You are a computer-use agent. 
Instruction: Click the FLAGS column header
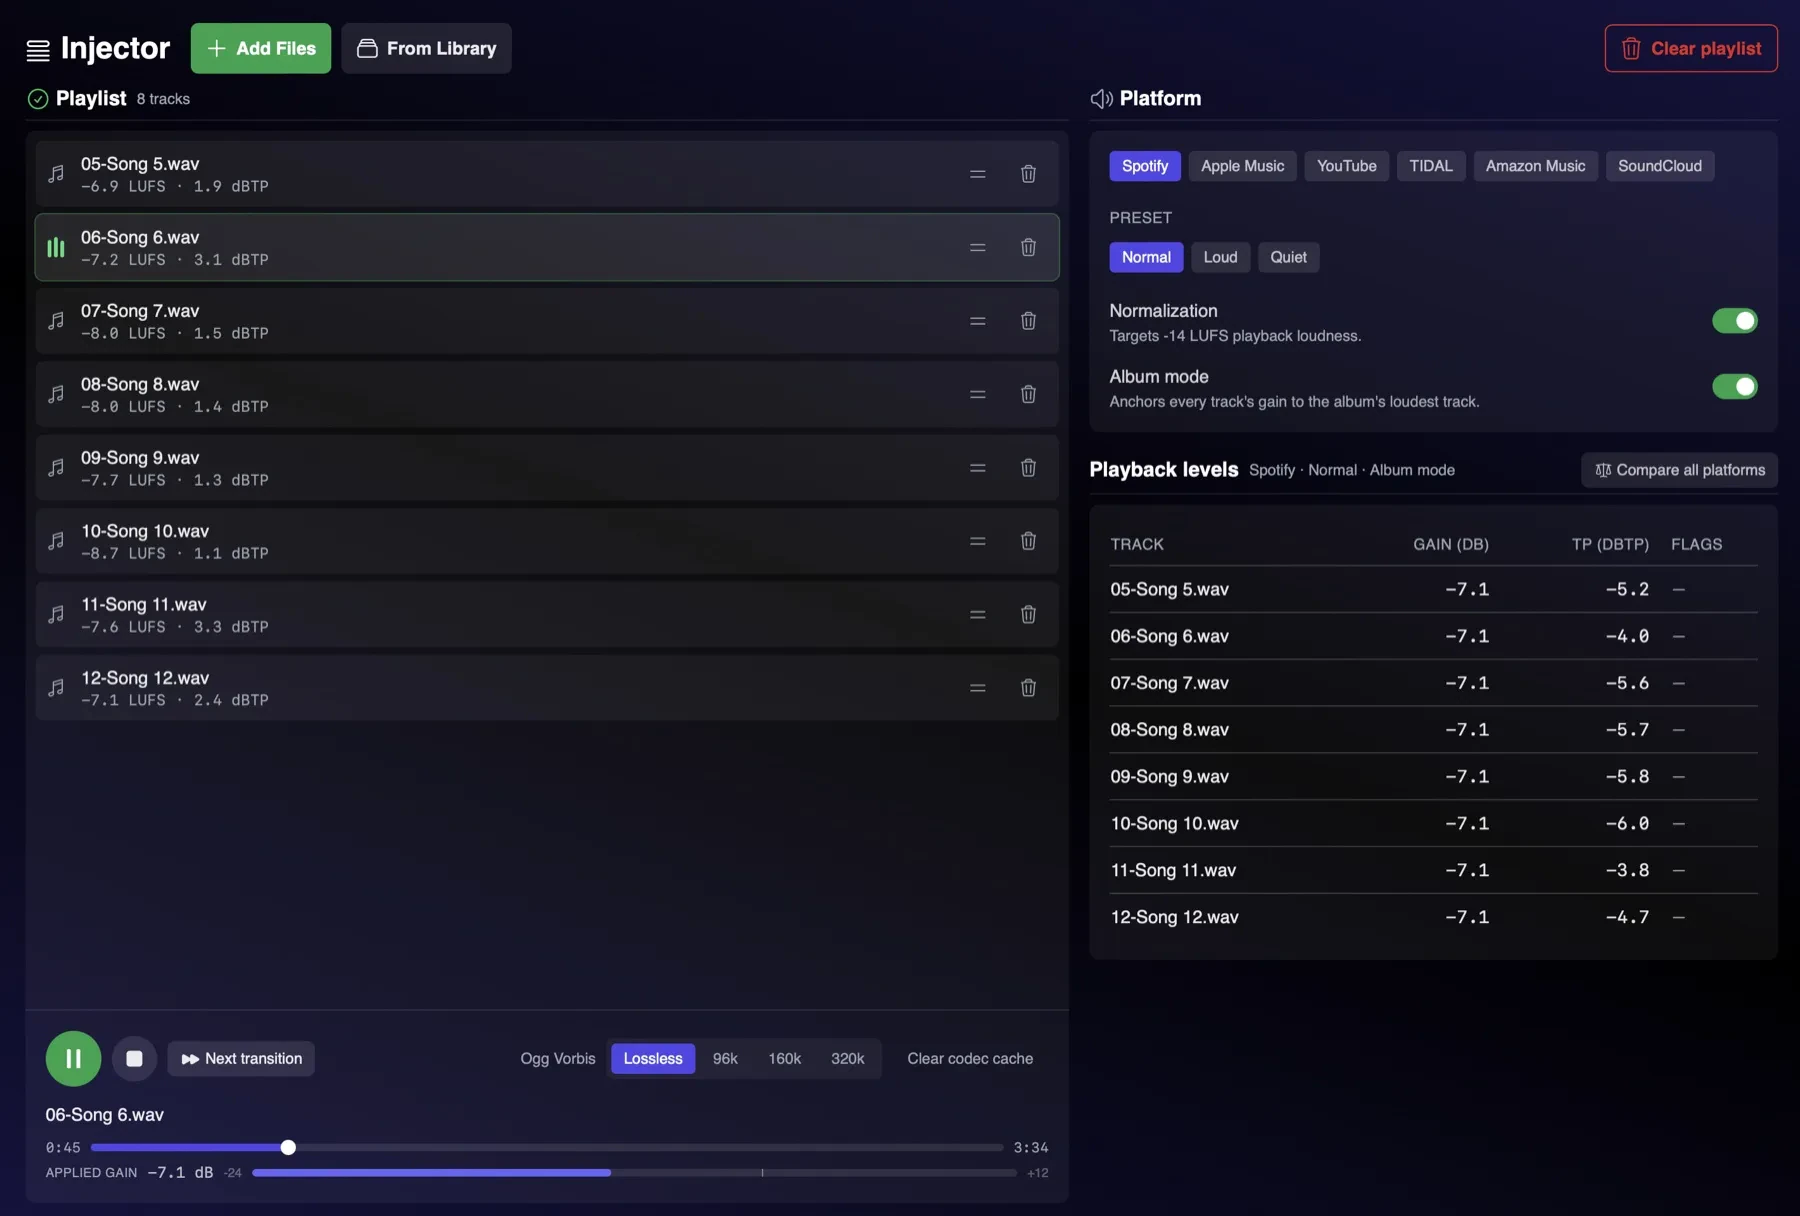(1696, 544)
